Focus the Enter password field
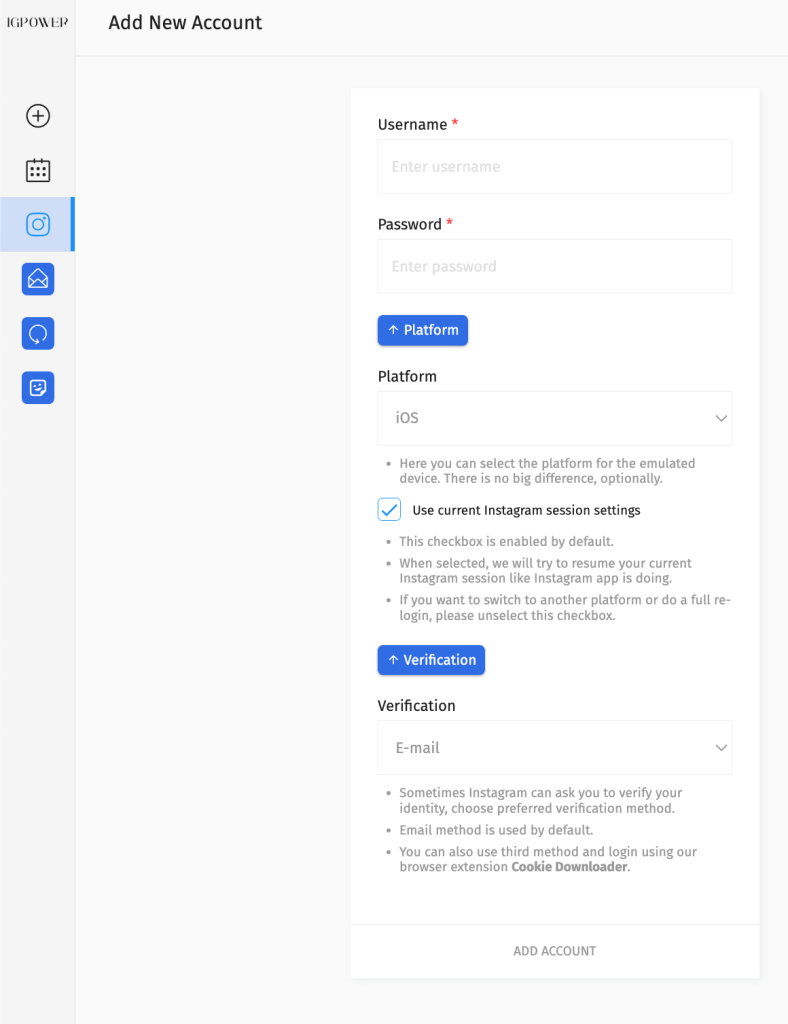788x1024 pixels. point(554,266)
